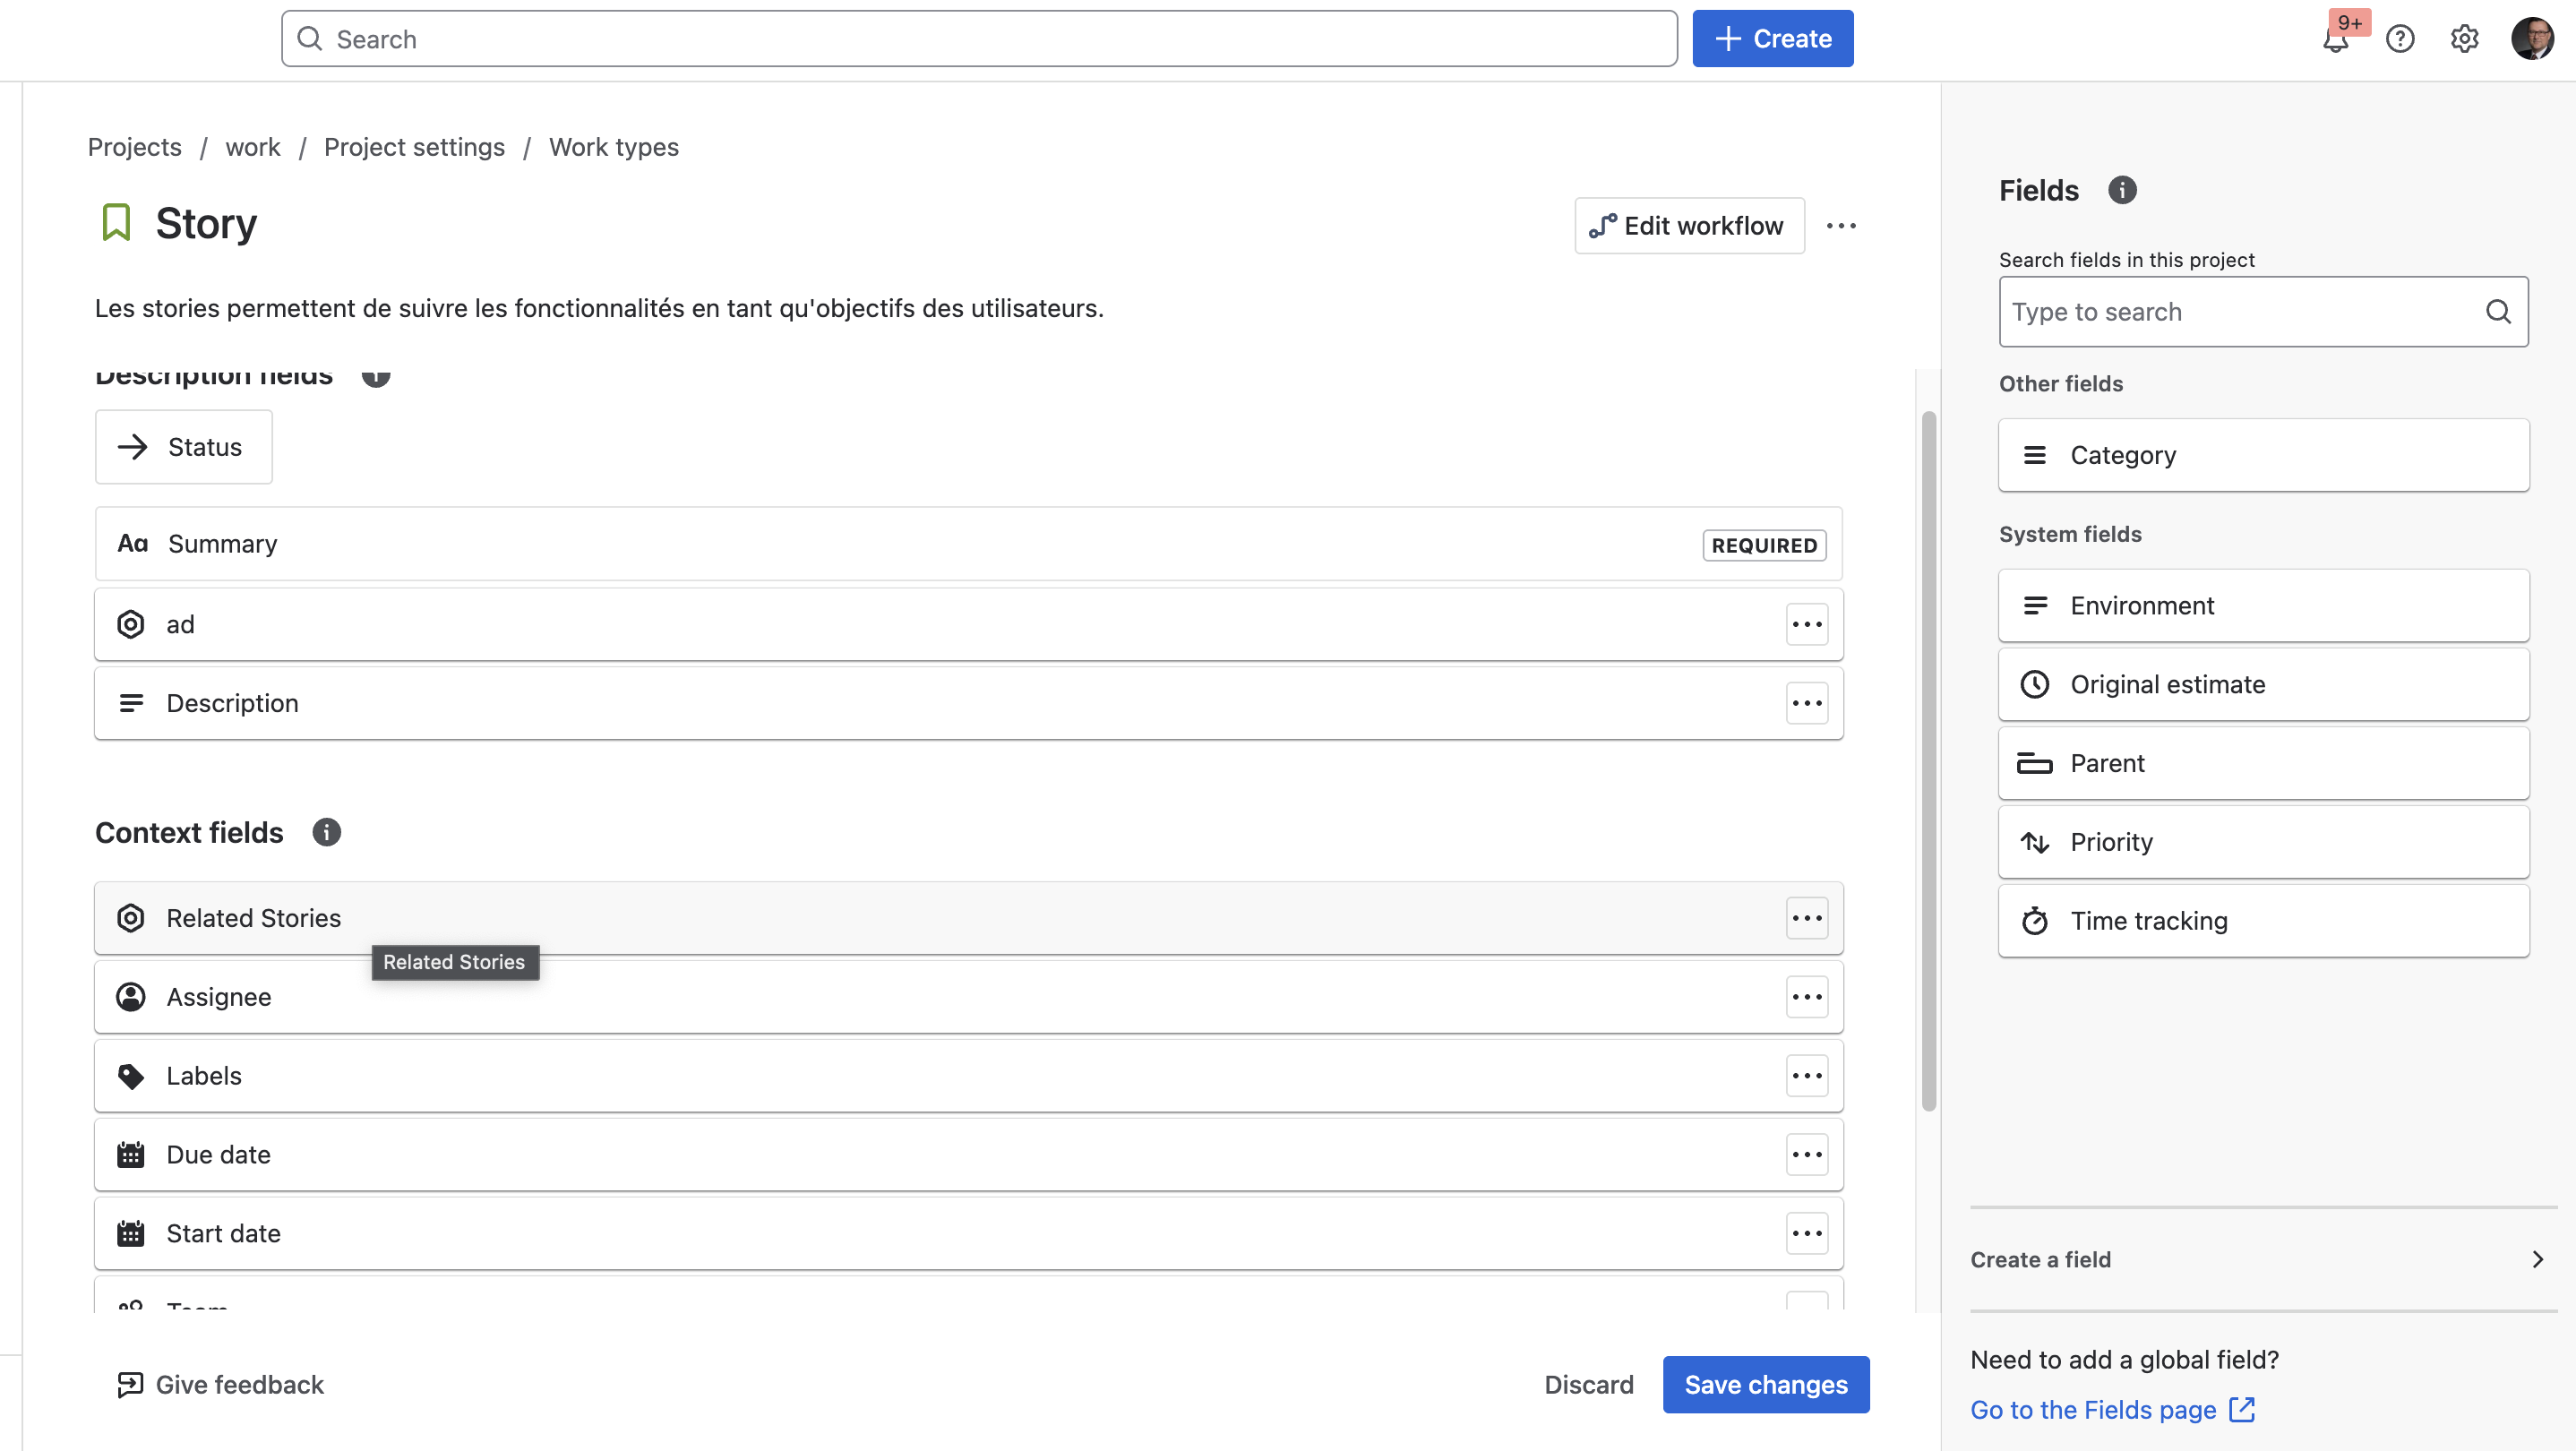
Task: Open more options for Labels field
Action: (1806, 1076)
